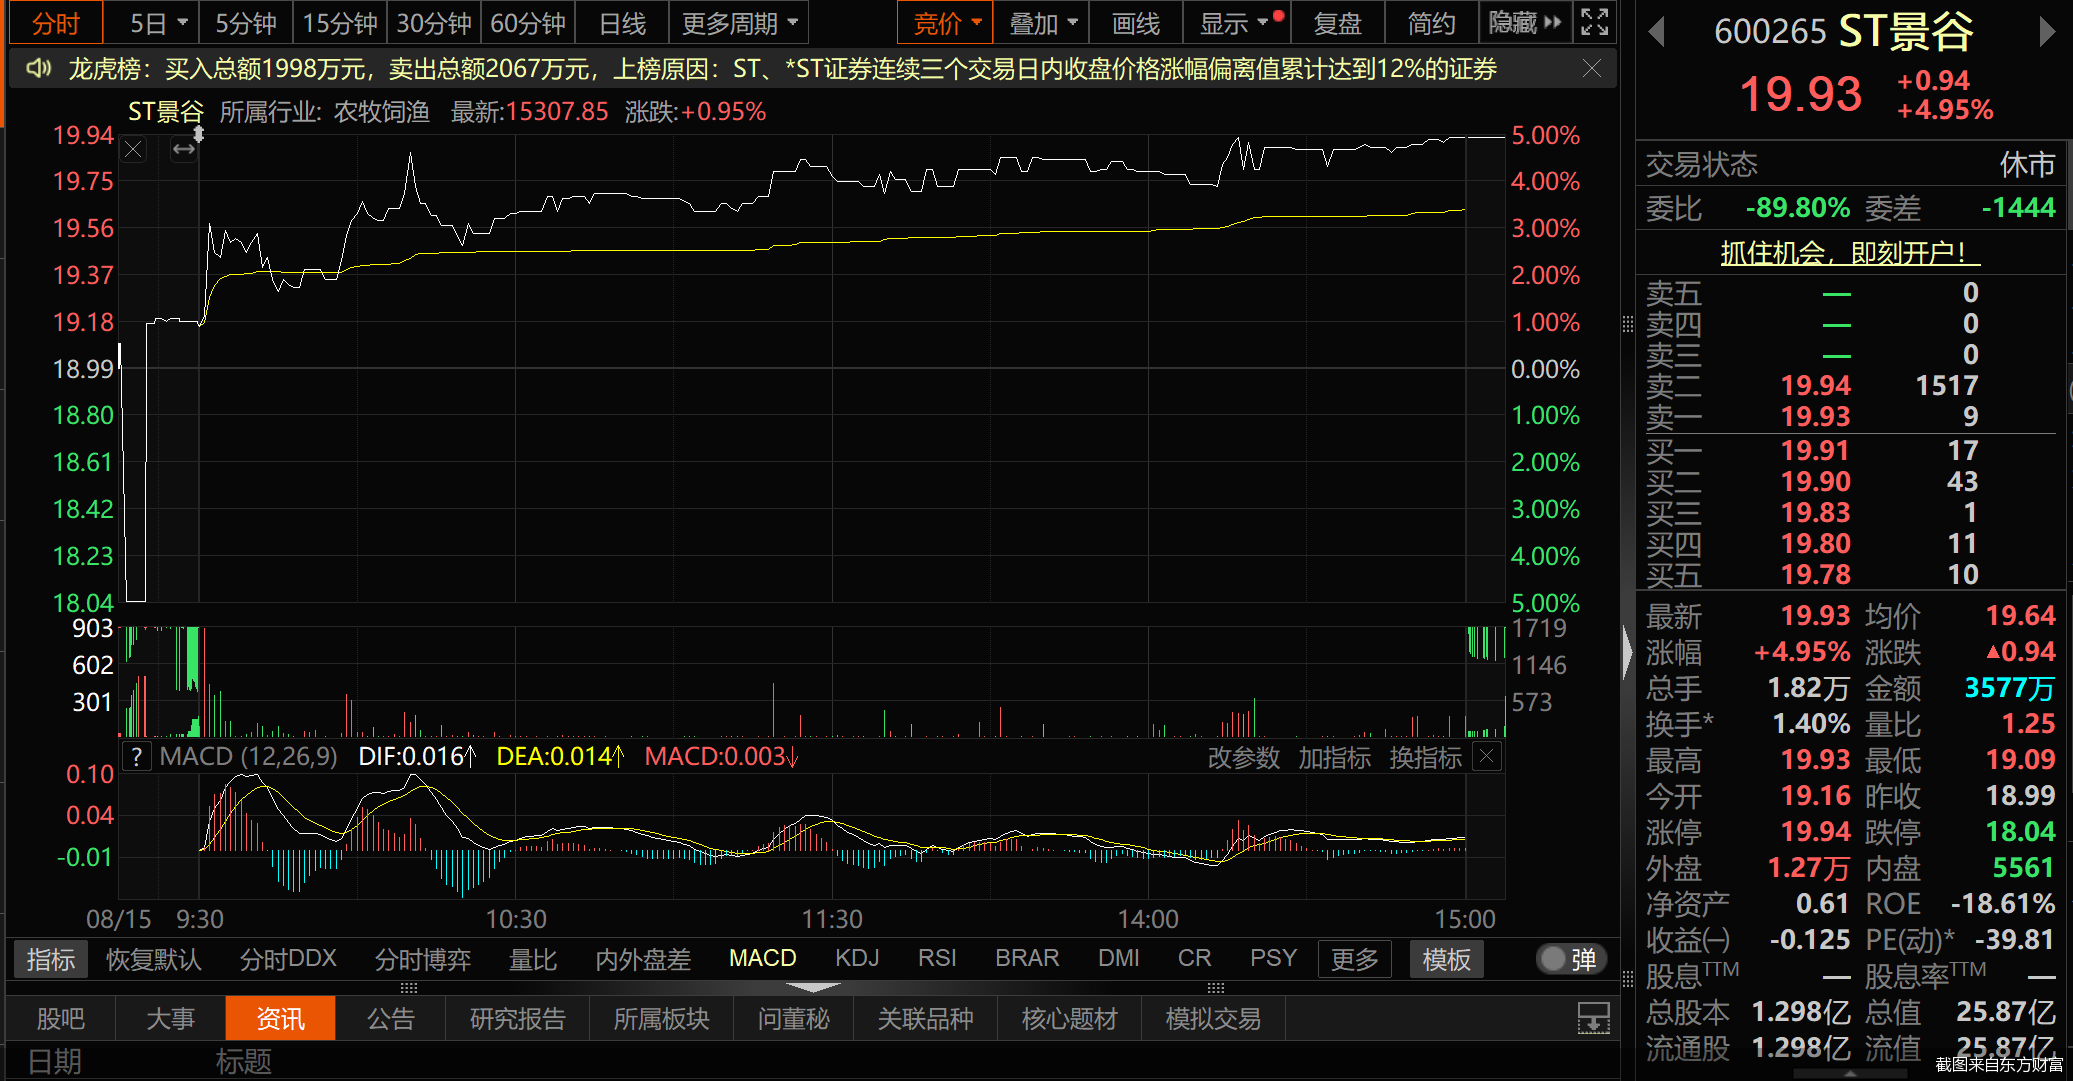This screenshot has height=1081, width=2073.
Task: Collapse the bottom panel triangle handle
Action: (813, 987)
